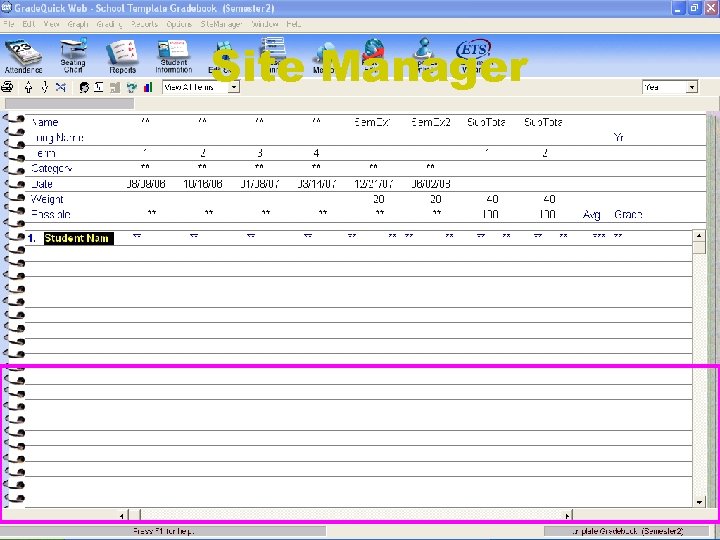This screenshot has height=540, width=720.
Task: Click the 'Press F1 for help' status text
Action: click(x=164, y=531)
